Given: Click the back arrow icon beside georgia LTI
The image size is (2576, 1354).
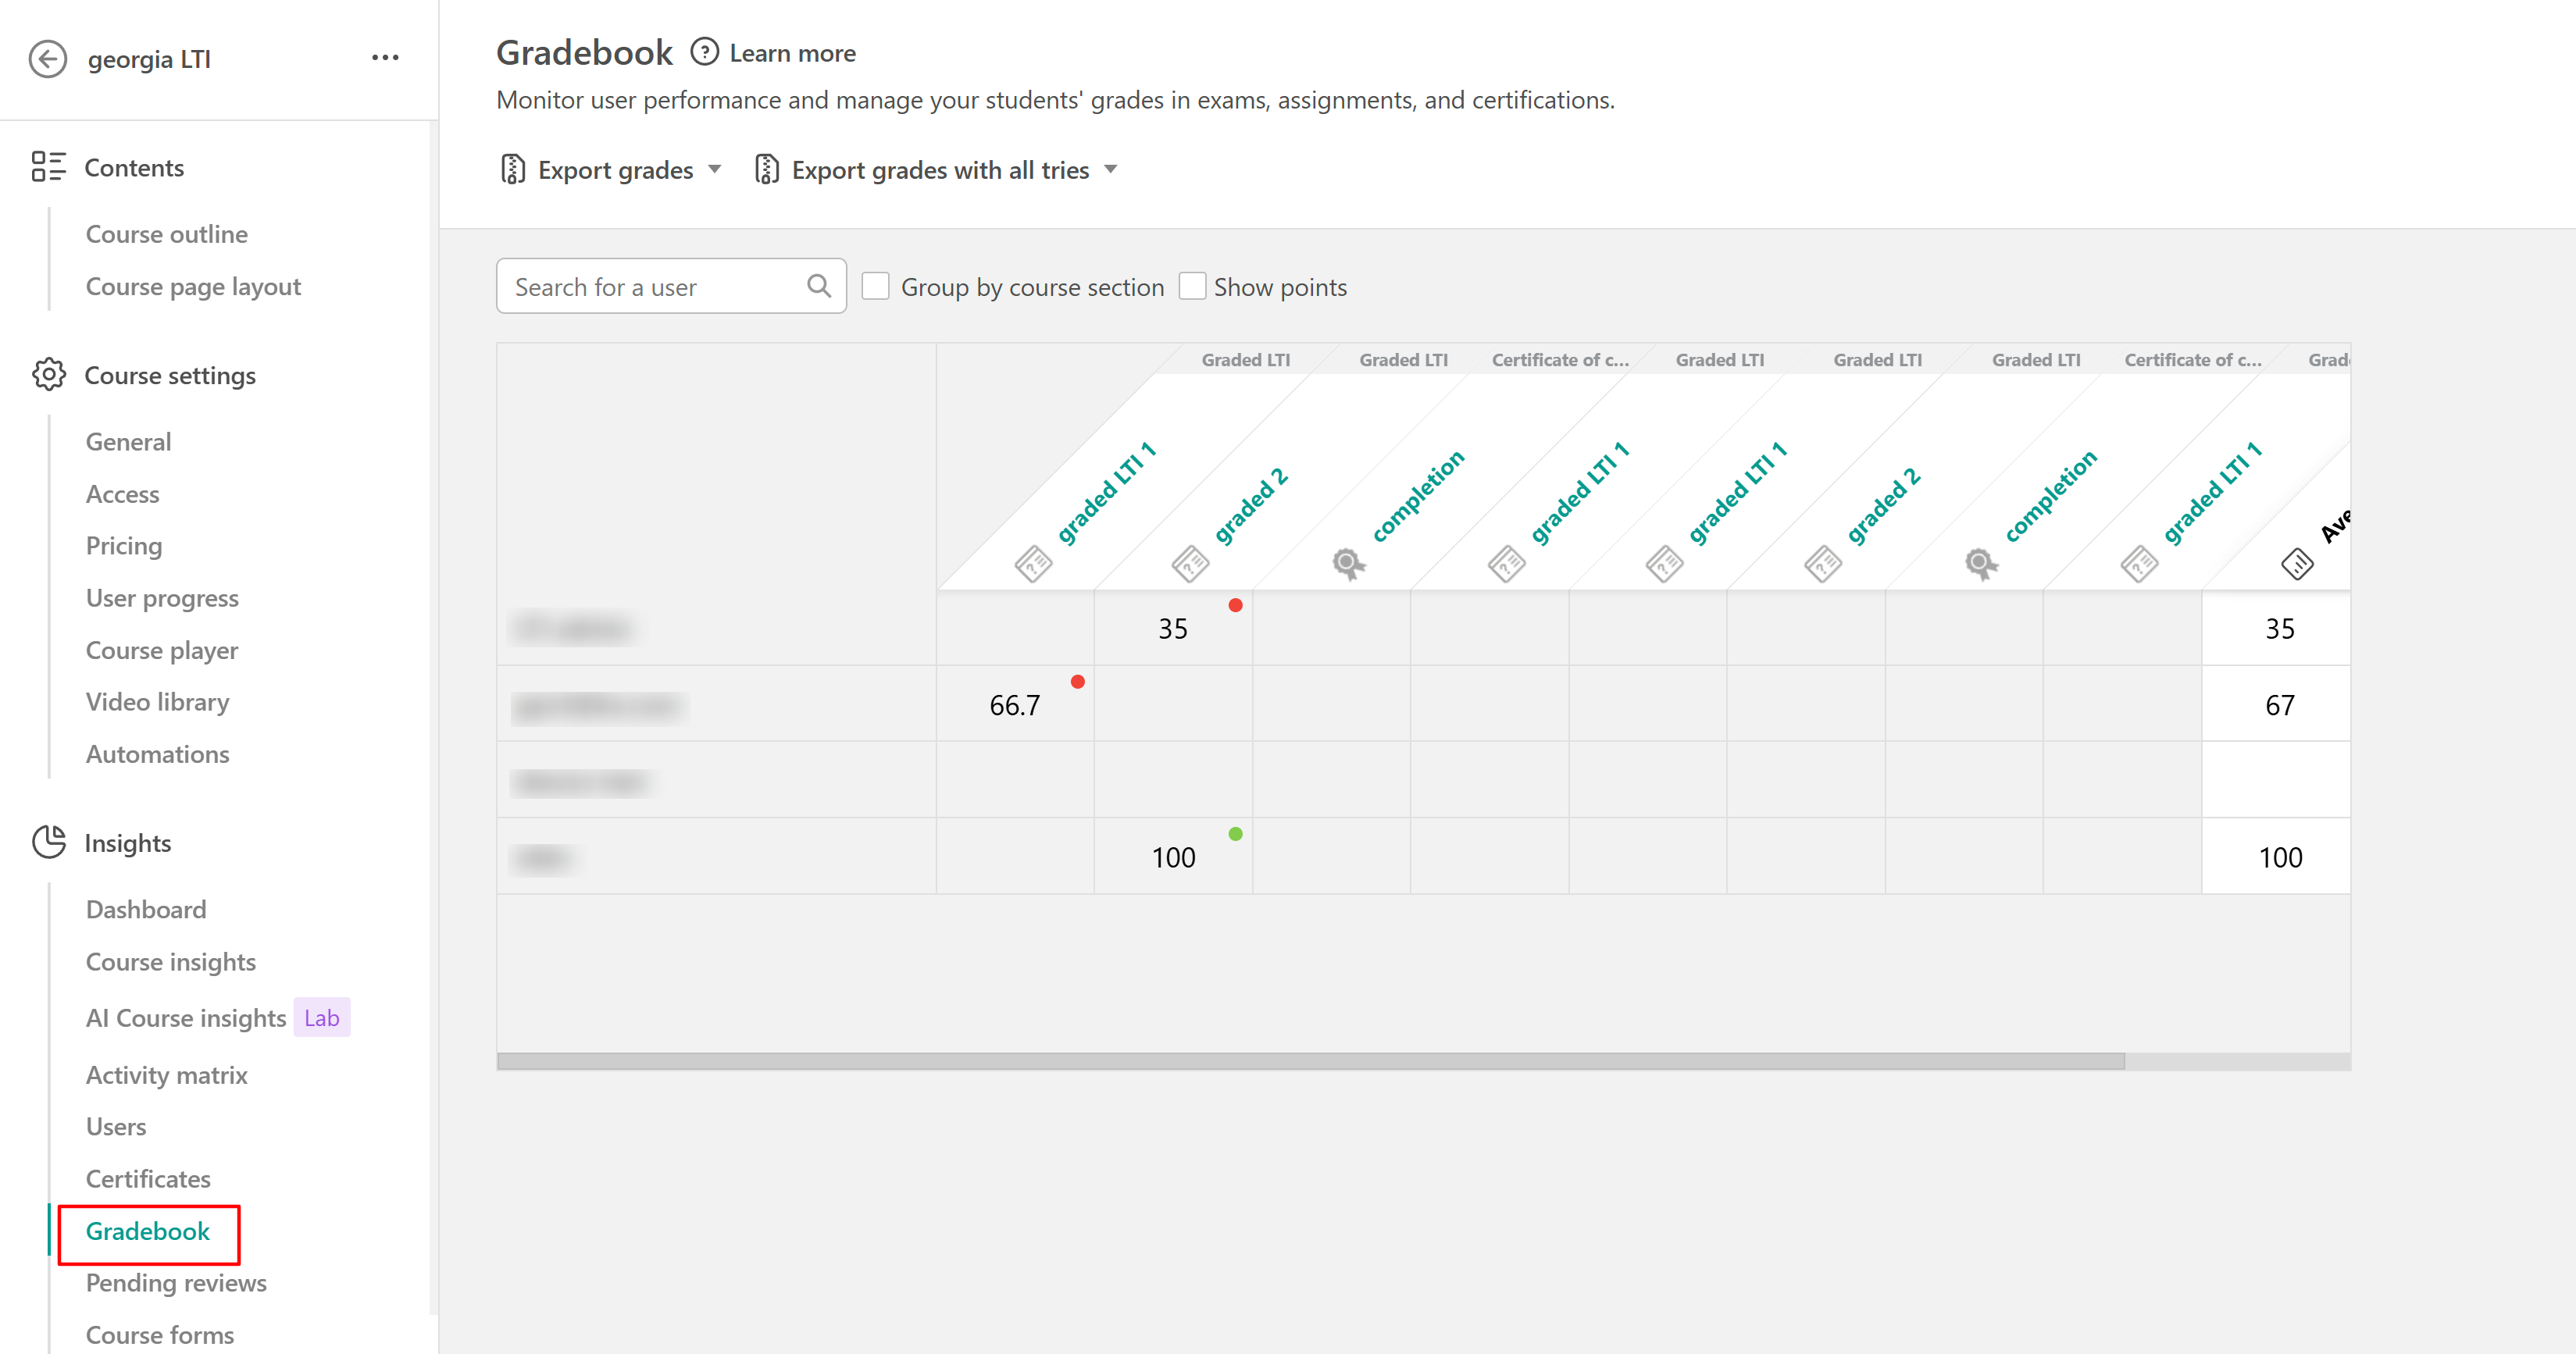Looking at the screenshot, I should pos(48,59).
